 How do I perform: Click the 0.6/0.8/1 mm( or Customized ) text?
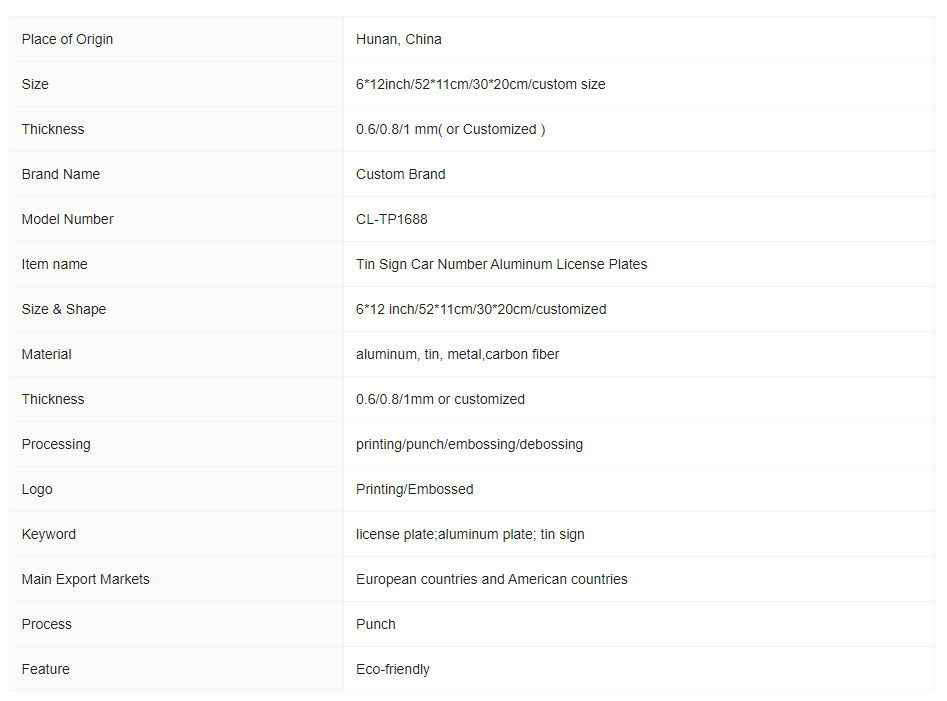tap(451, 129)
